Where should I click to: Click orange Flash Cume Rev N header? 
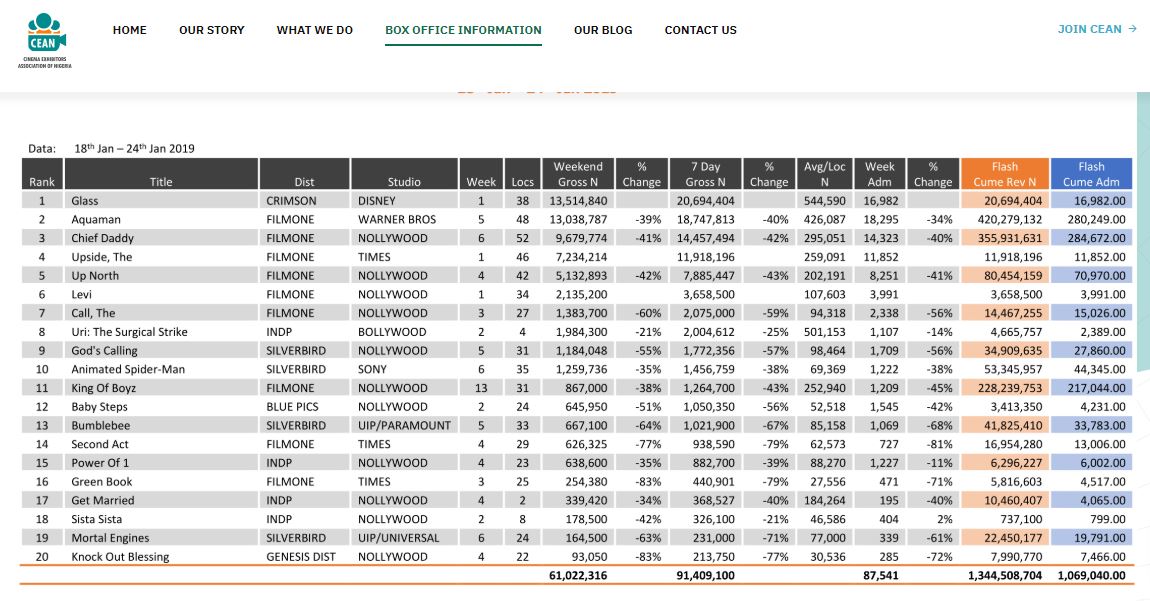[x=1005, y=175]
